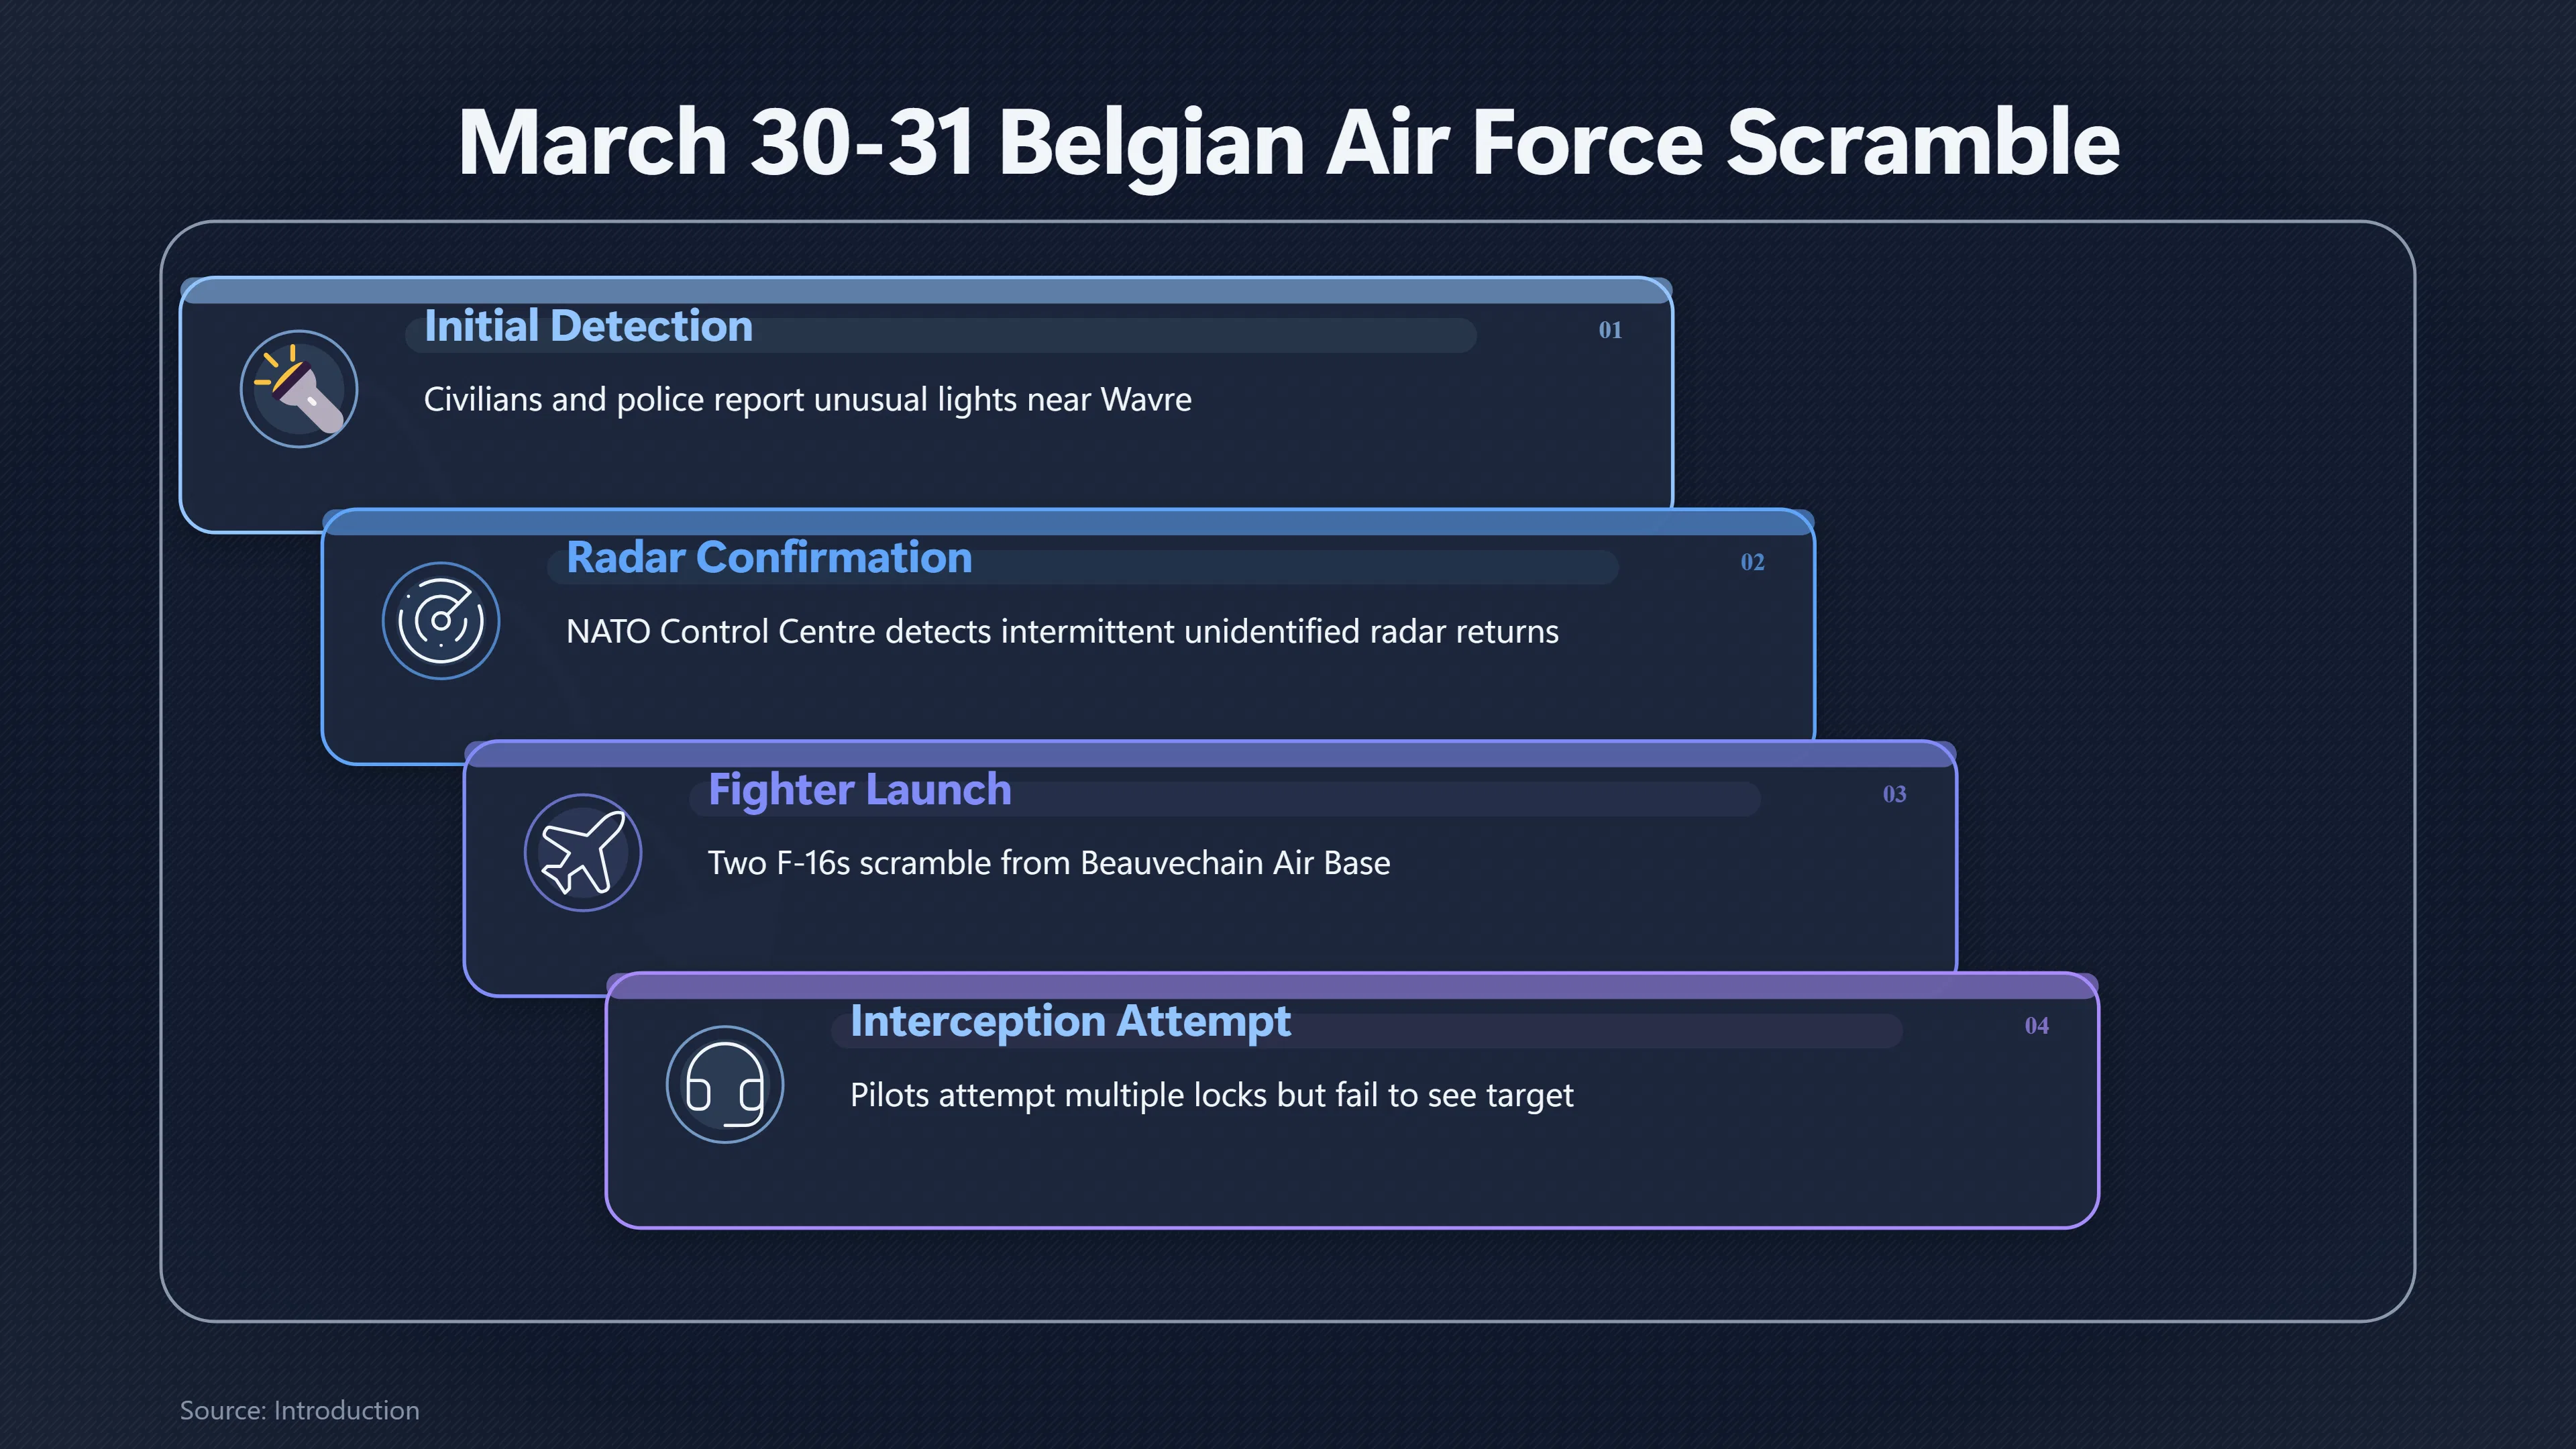Screen dimensions: 2576x1449
Task: Select the Interception Attempt heading
Action: (x=1070, y=1021)
